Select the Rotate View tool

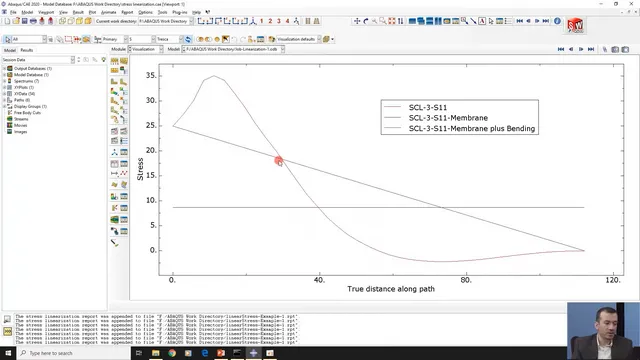pyautogui.click(x=366, y=21)
